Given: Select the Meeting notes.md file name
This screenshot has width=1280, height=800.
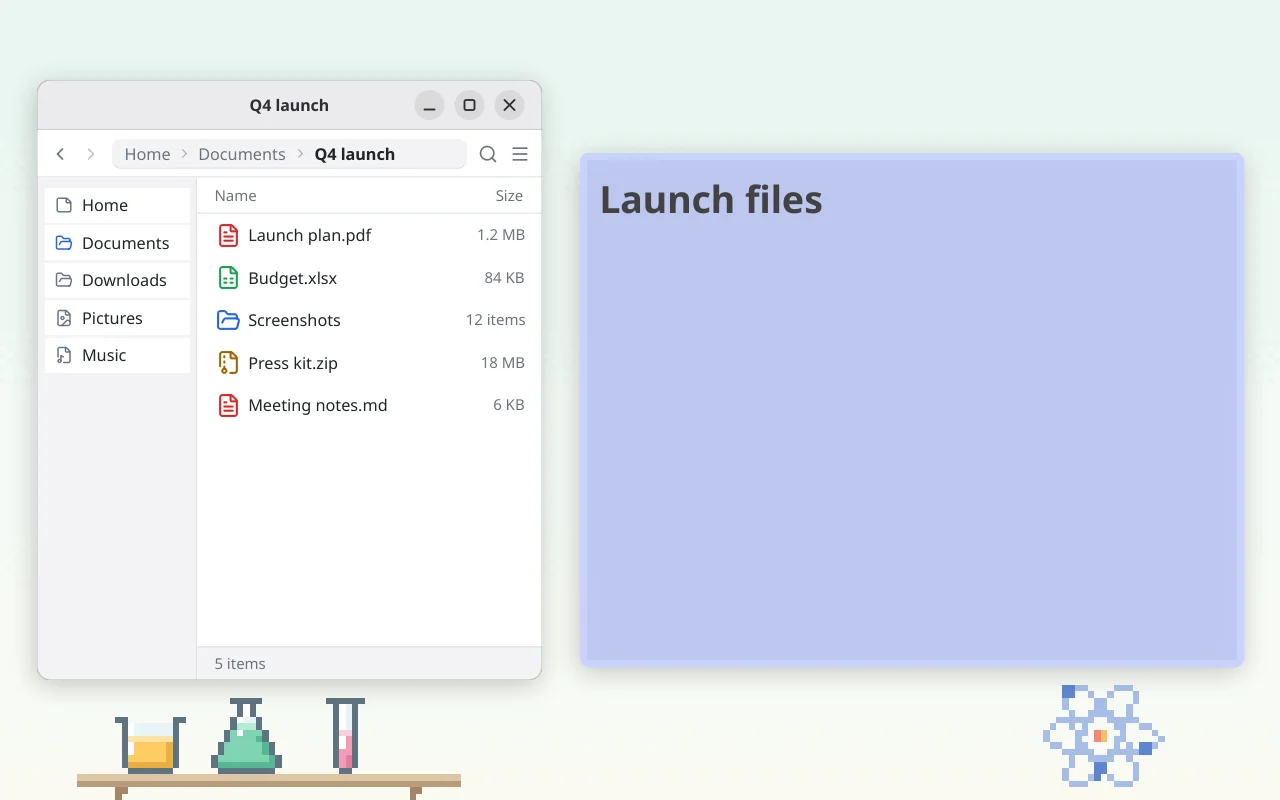Looking at the screenshot, I should (x=318, y=405).
